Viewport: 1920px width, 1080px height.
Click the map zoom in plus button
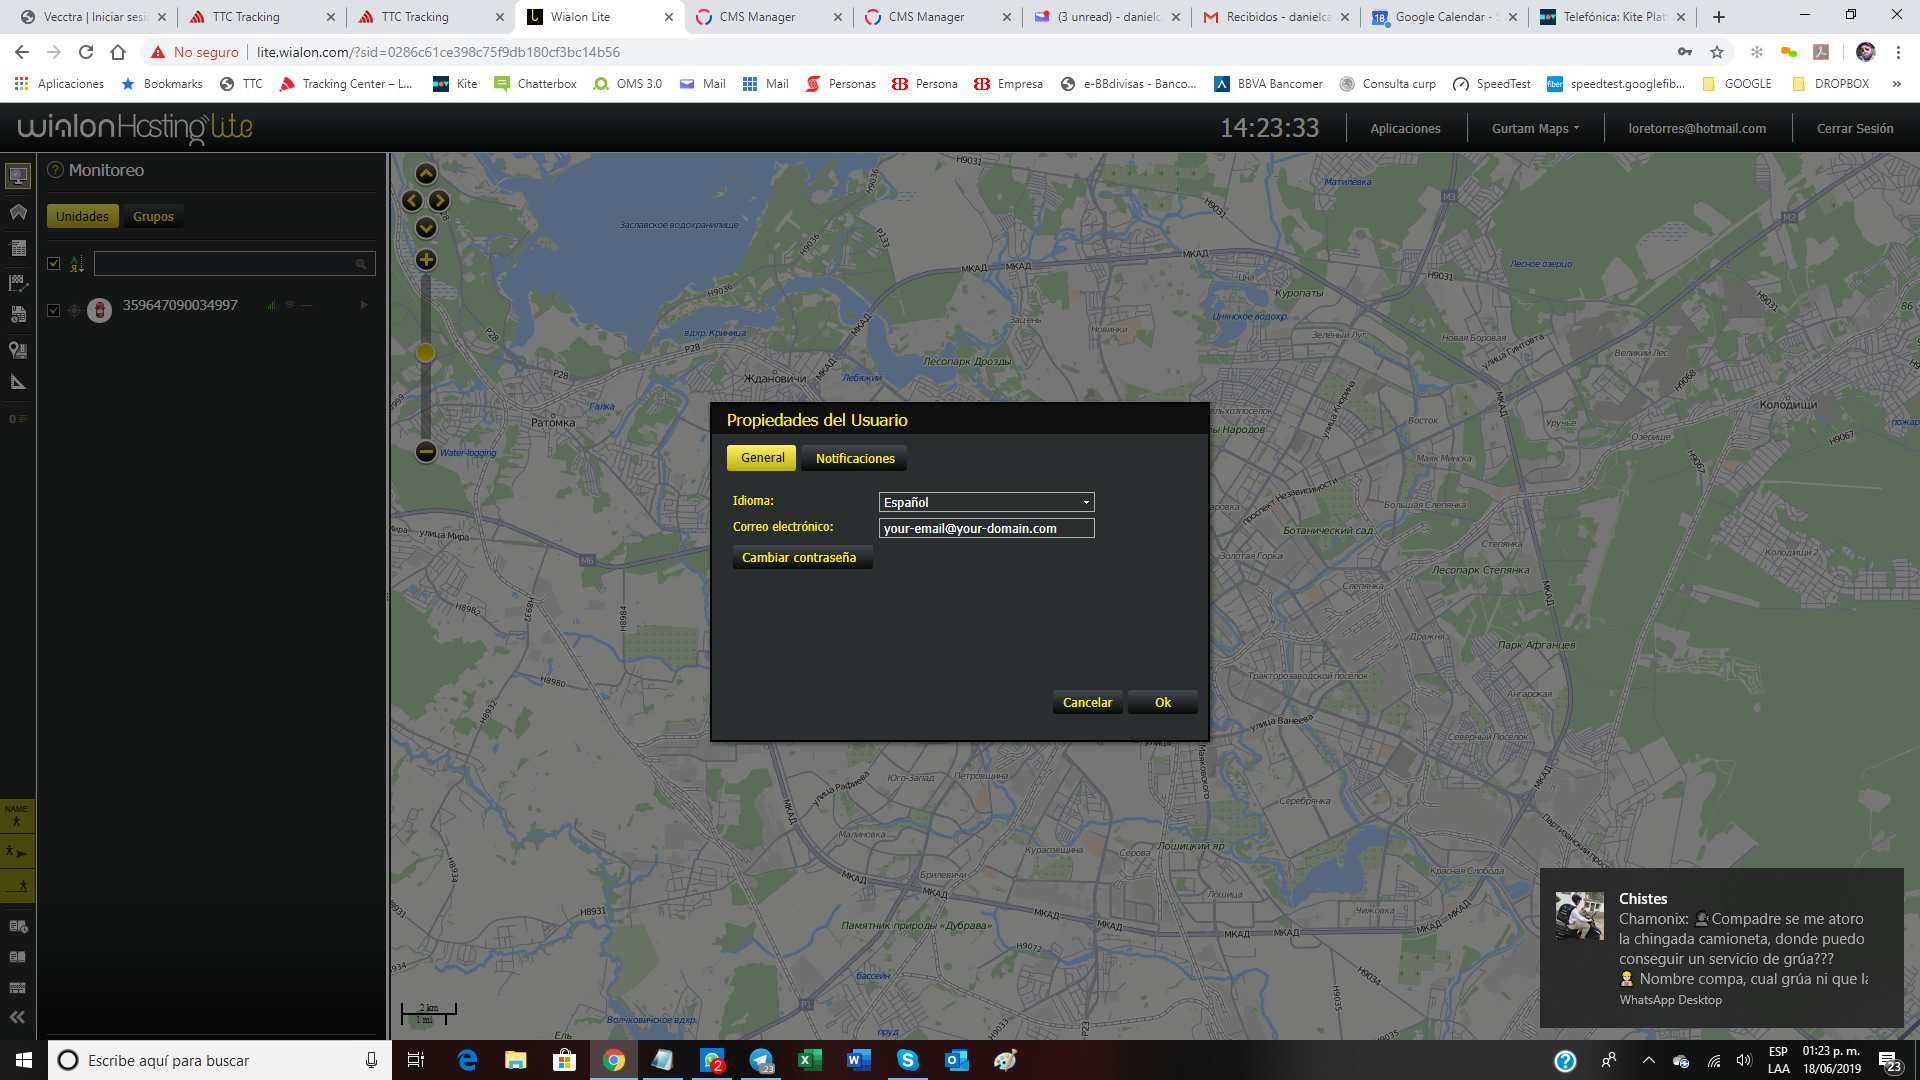(x=426, y=260)
